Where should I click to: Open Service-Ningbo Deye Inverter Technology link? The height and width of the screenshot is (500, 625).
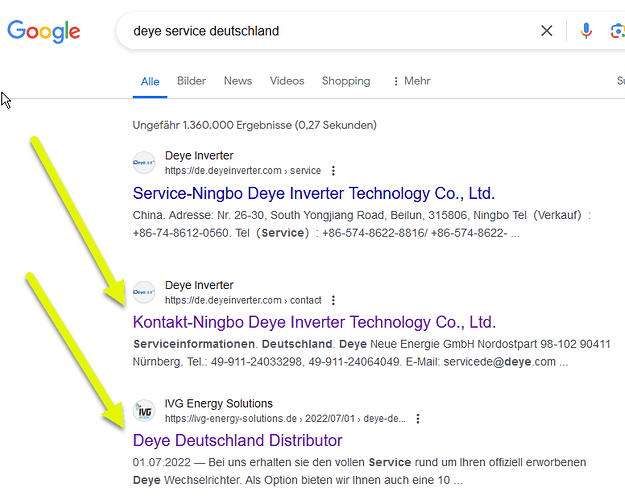(x=314, y=193)
